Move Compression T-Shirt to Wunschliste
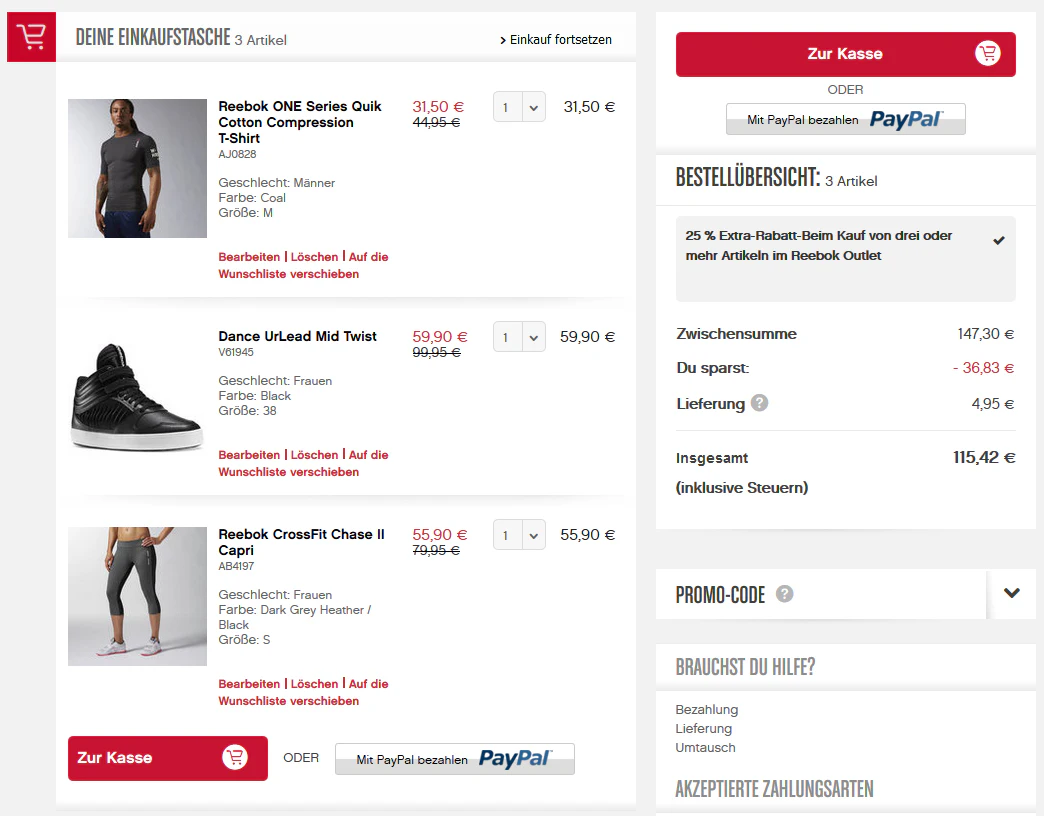The image size is (1044, 816). coord(303,266)
